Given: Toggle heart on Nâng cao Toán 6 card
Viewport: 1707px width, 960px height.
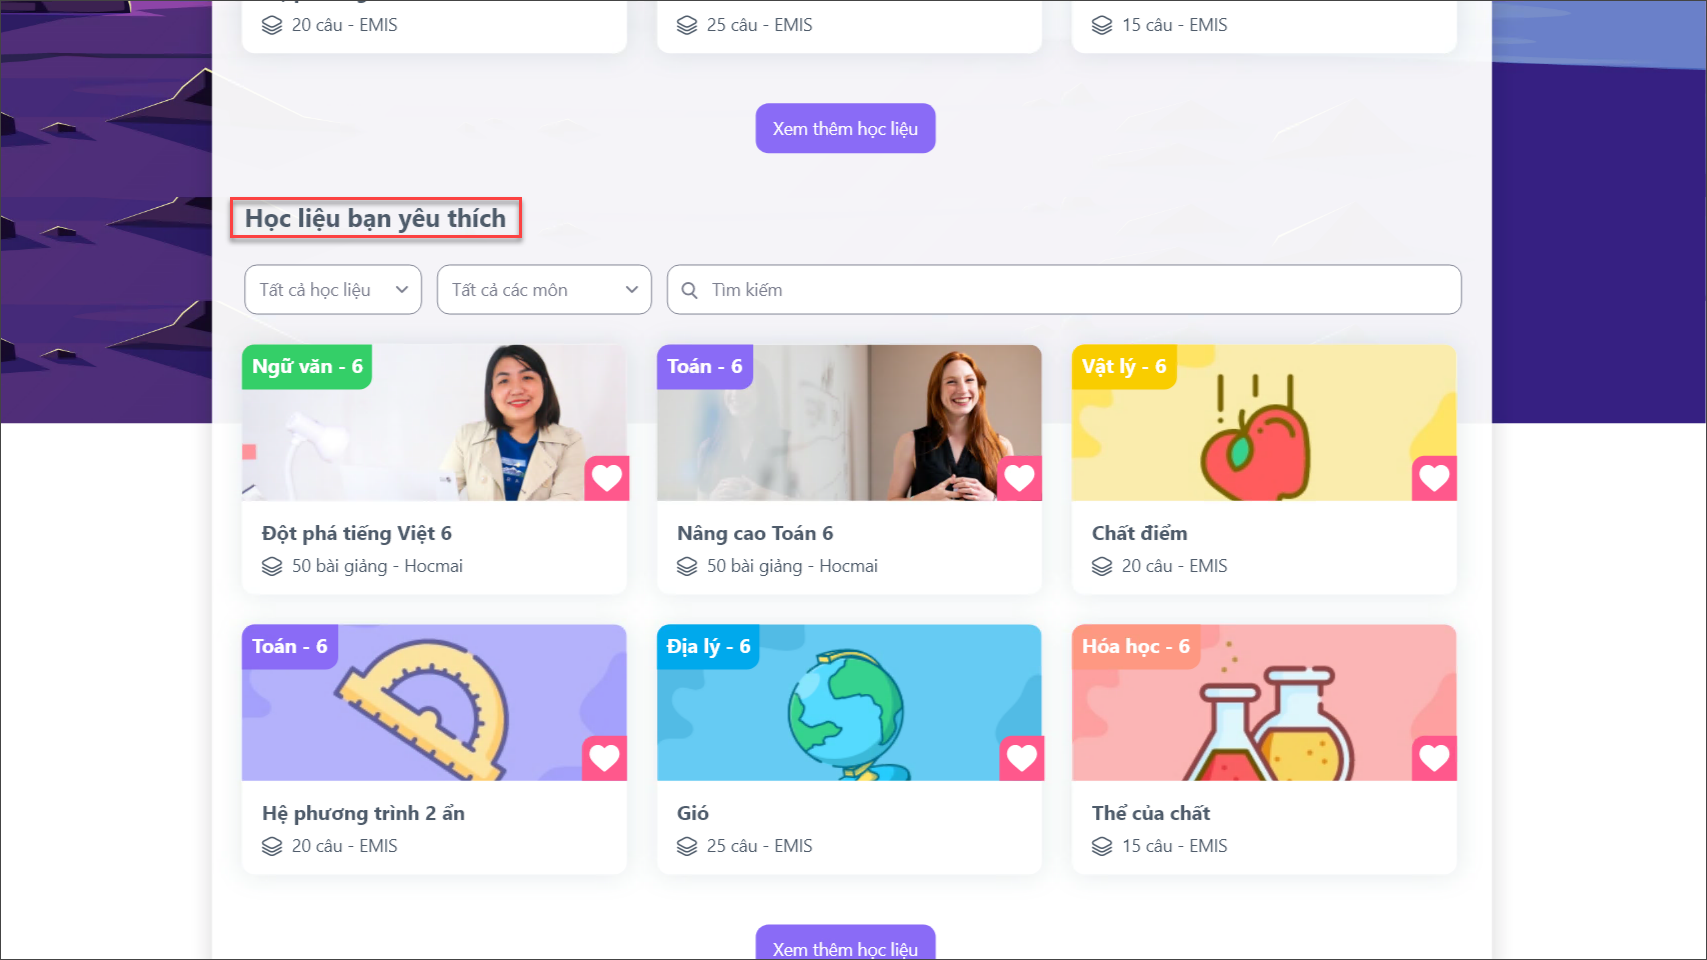Looking at the screenshot, I should point(1019,478).
